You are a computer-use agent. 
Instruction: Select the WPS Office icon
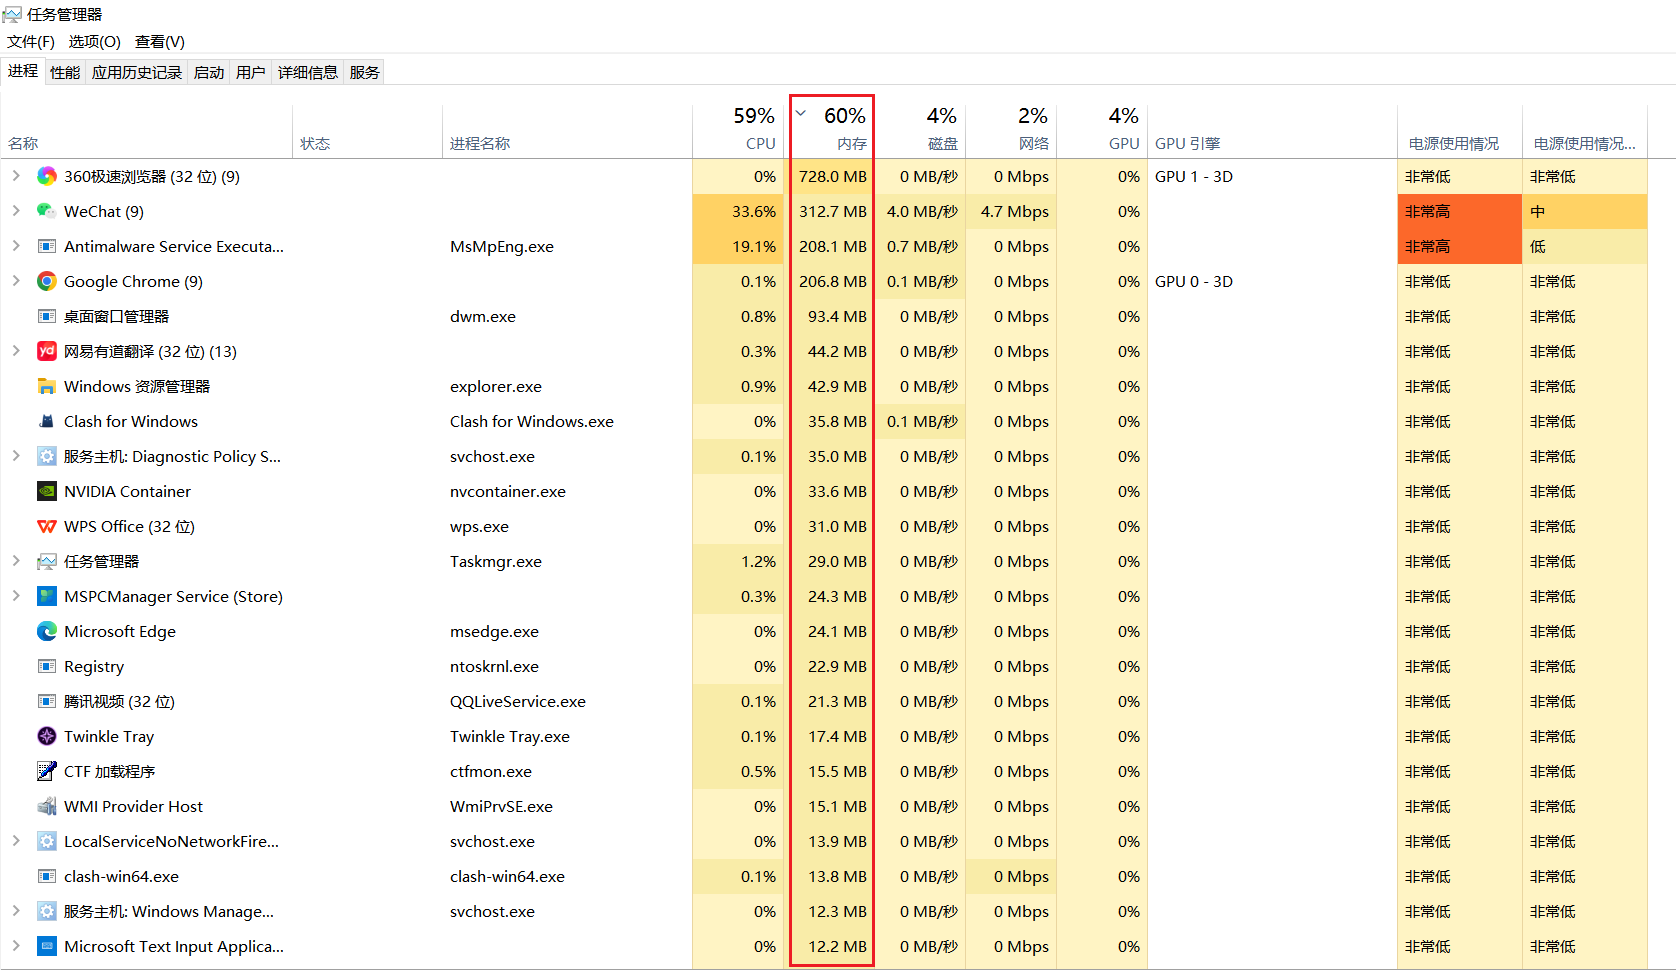pyautogui.click(x=47, y=527)
